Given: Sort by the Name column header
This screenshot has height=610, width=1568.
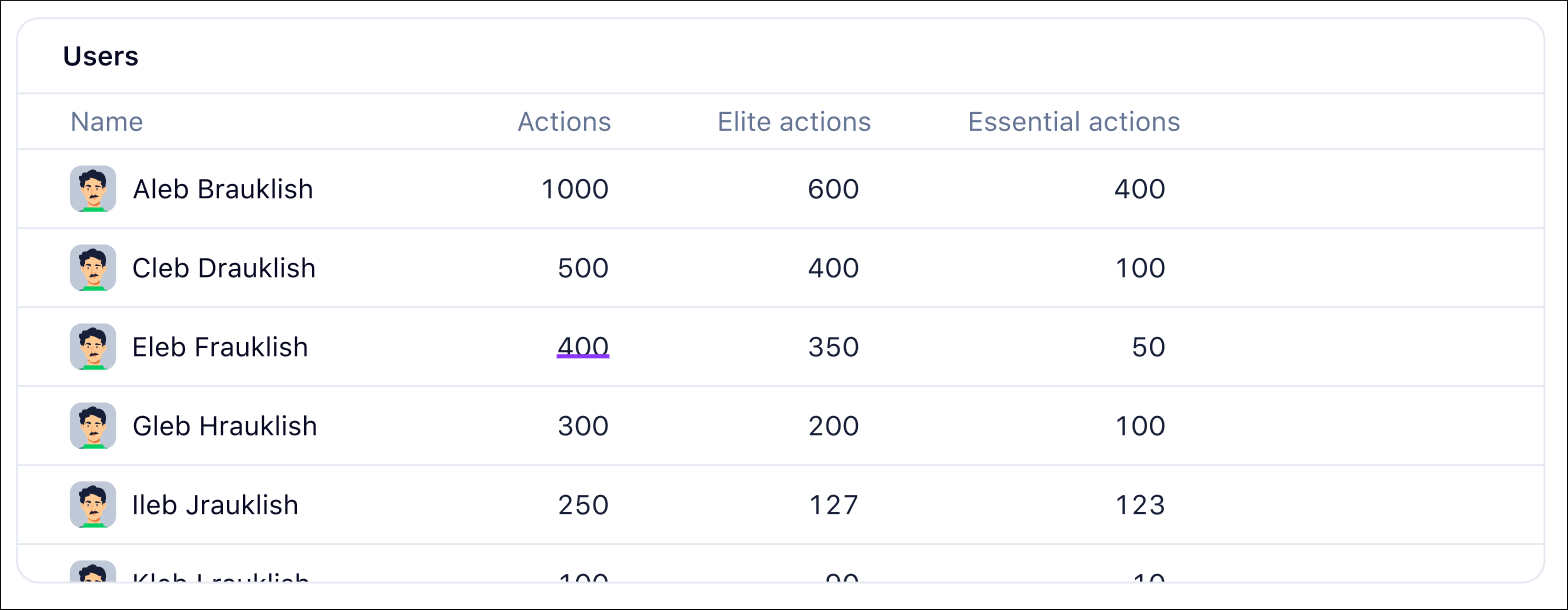Looking at the screenshot, I should click(x=107, y=122).
